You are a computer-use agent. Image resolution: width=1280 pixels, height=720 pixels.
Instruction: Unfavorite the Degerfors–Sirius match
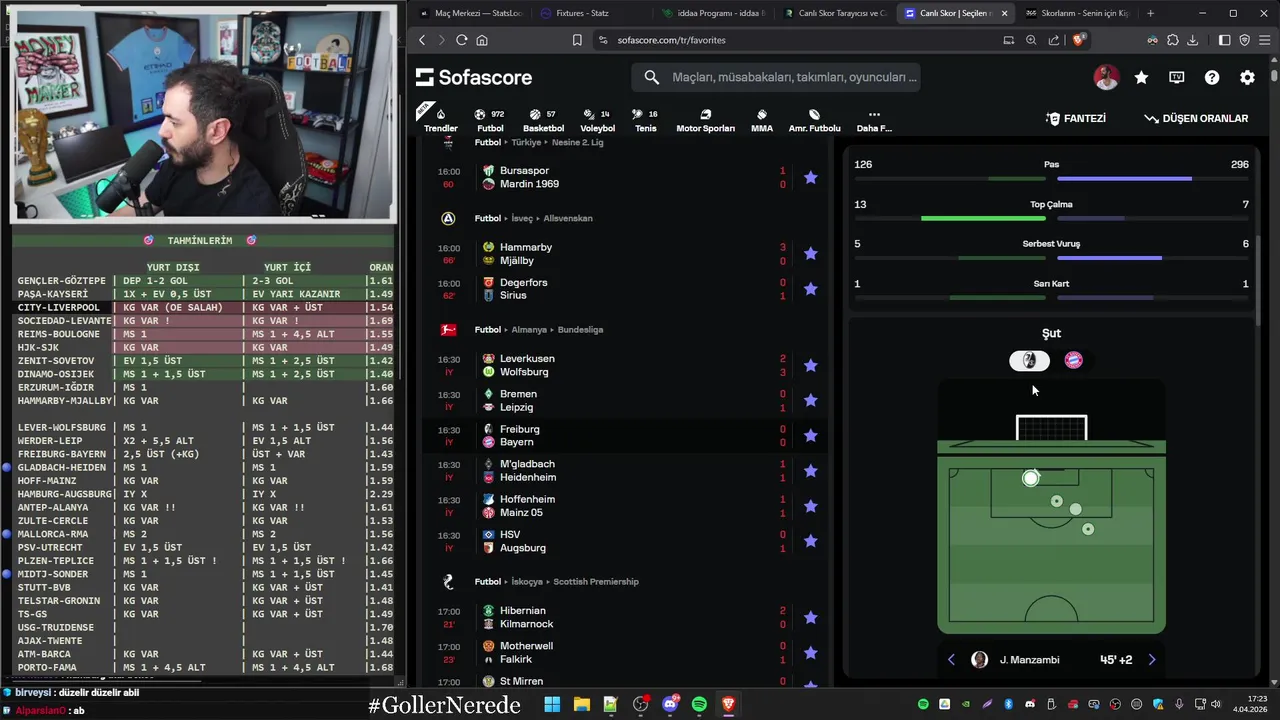click(x=810, y=289)
